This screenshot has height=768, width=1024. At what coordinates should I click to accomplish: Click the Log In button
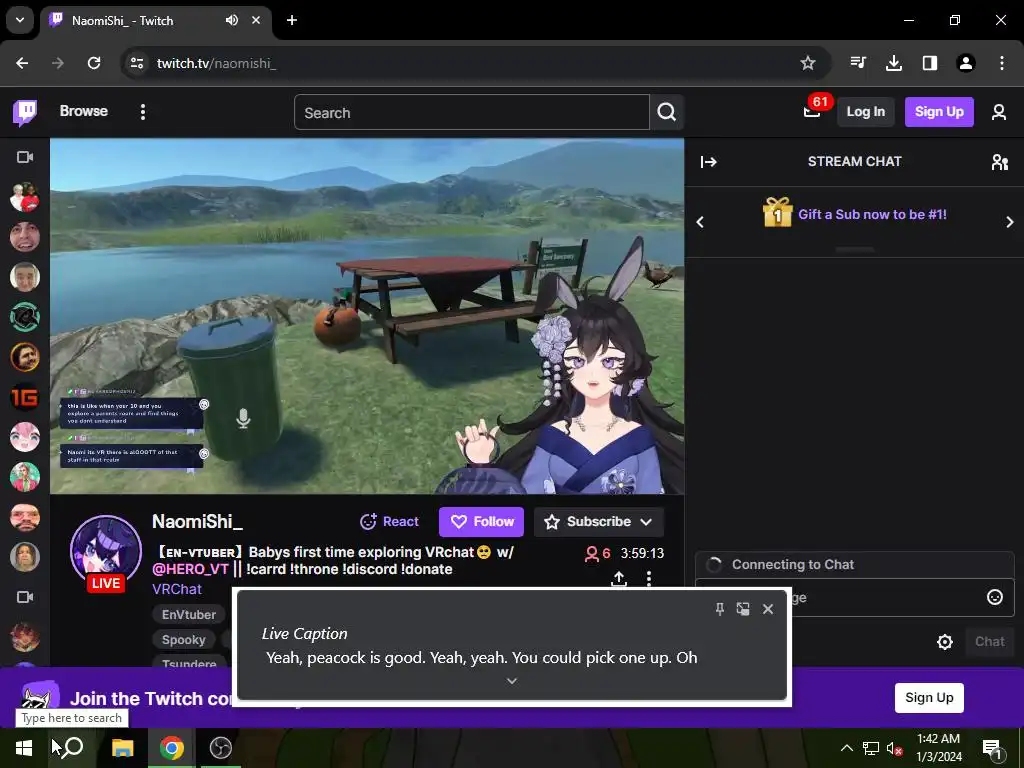click(865, 112)
